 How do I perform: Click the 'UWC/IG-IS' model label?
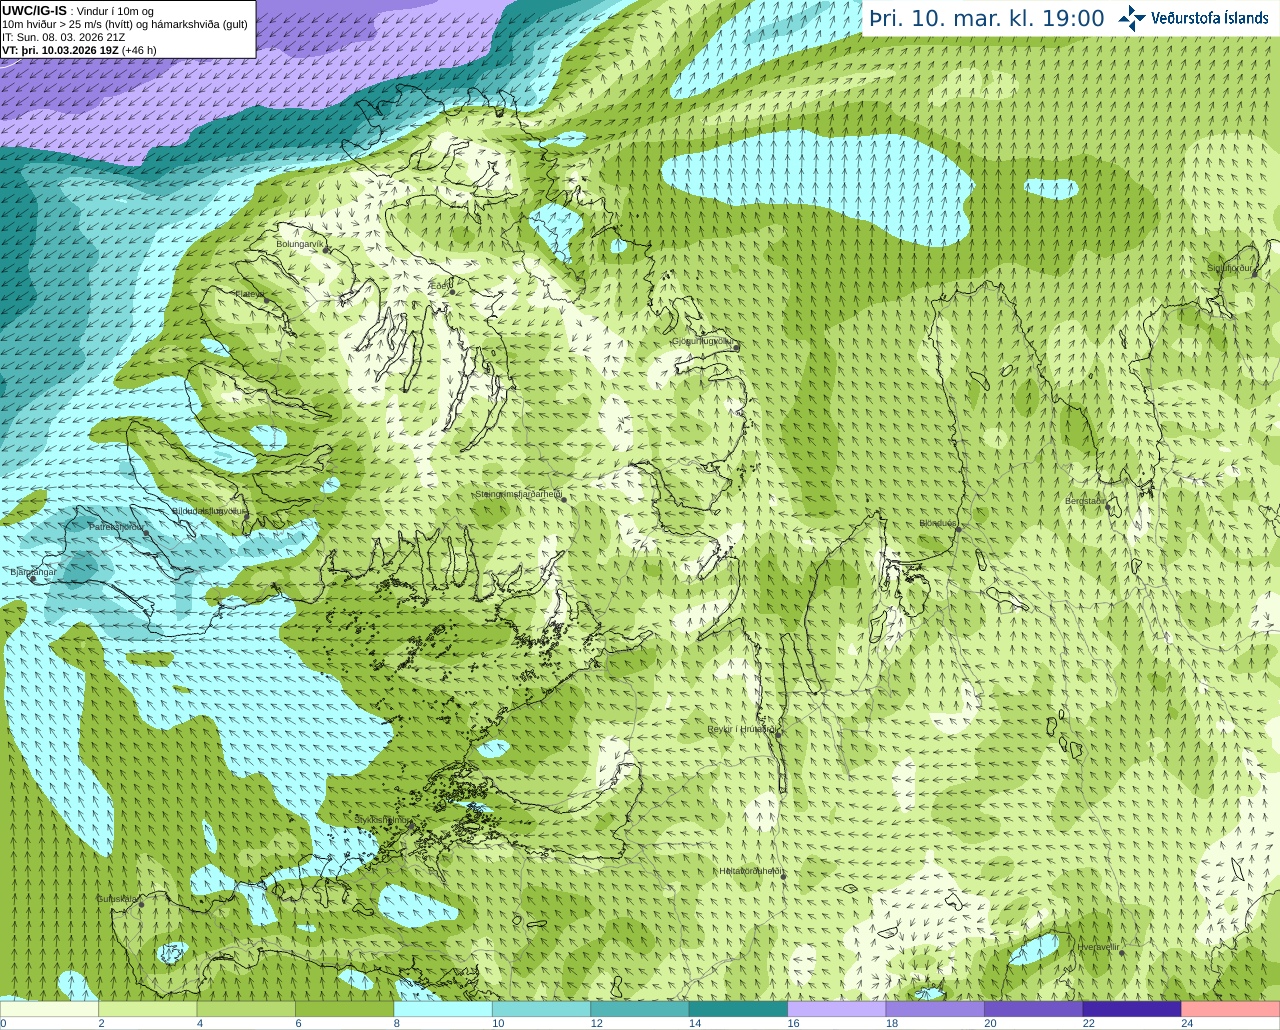34,11
